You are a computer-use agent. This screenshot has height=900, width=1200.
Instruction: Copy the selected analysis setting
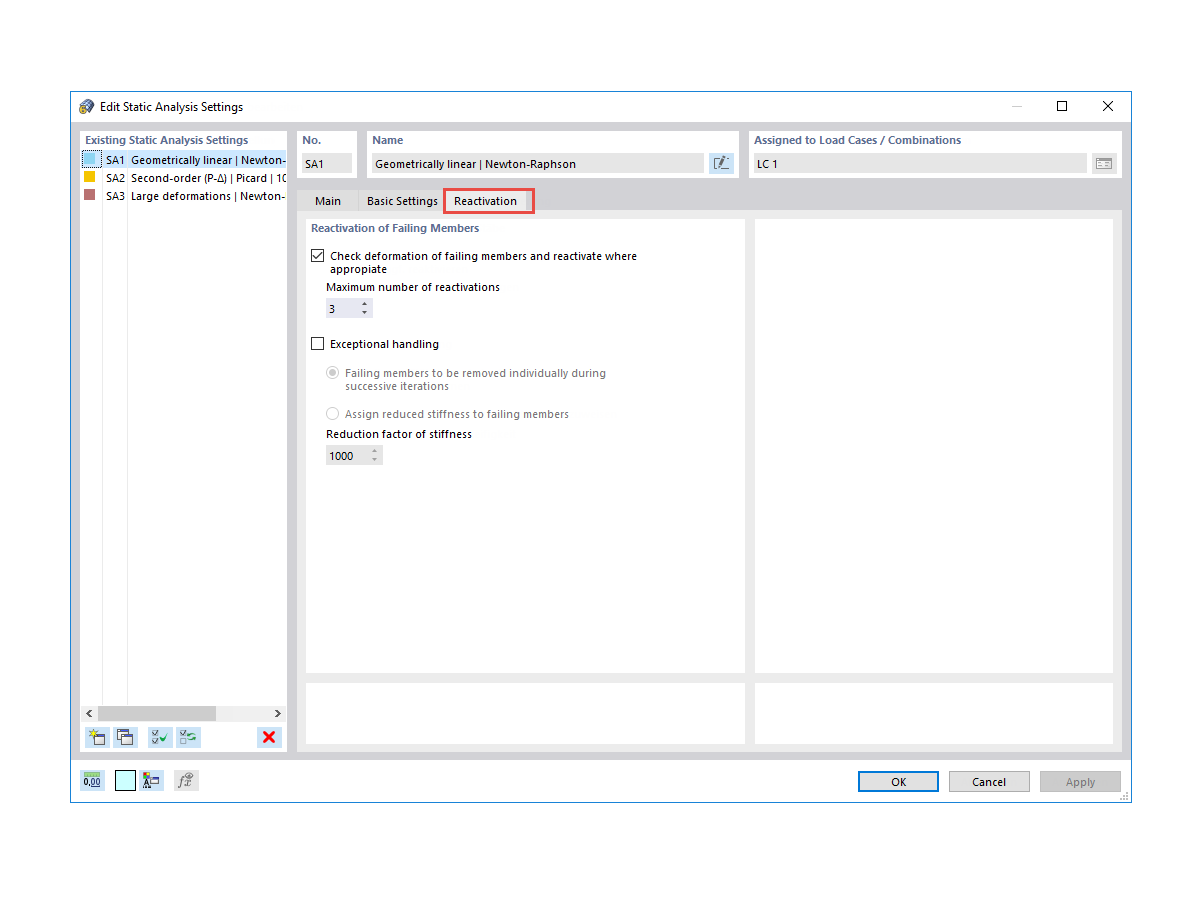pos(125,737)
